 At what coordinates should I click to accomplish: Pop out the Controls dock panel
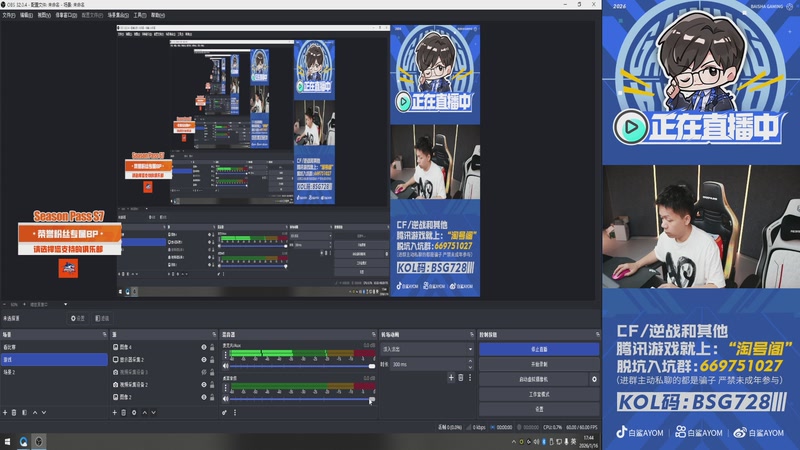[597, 335]
